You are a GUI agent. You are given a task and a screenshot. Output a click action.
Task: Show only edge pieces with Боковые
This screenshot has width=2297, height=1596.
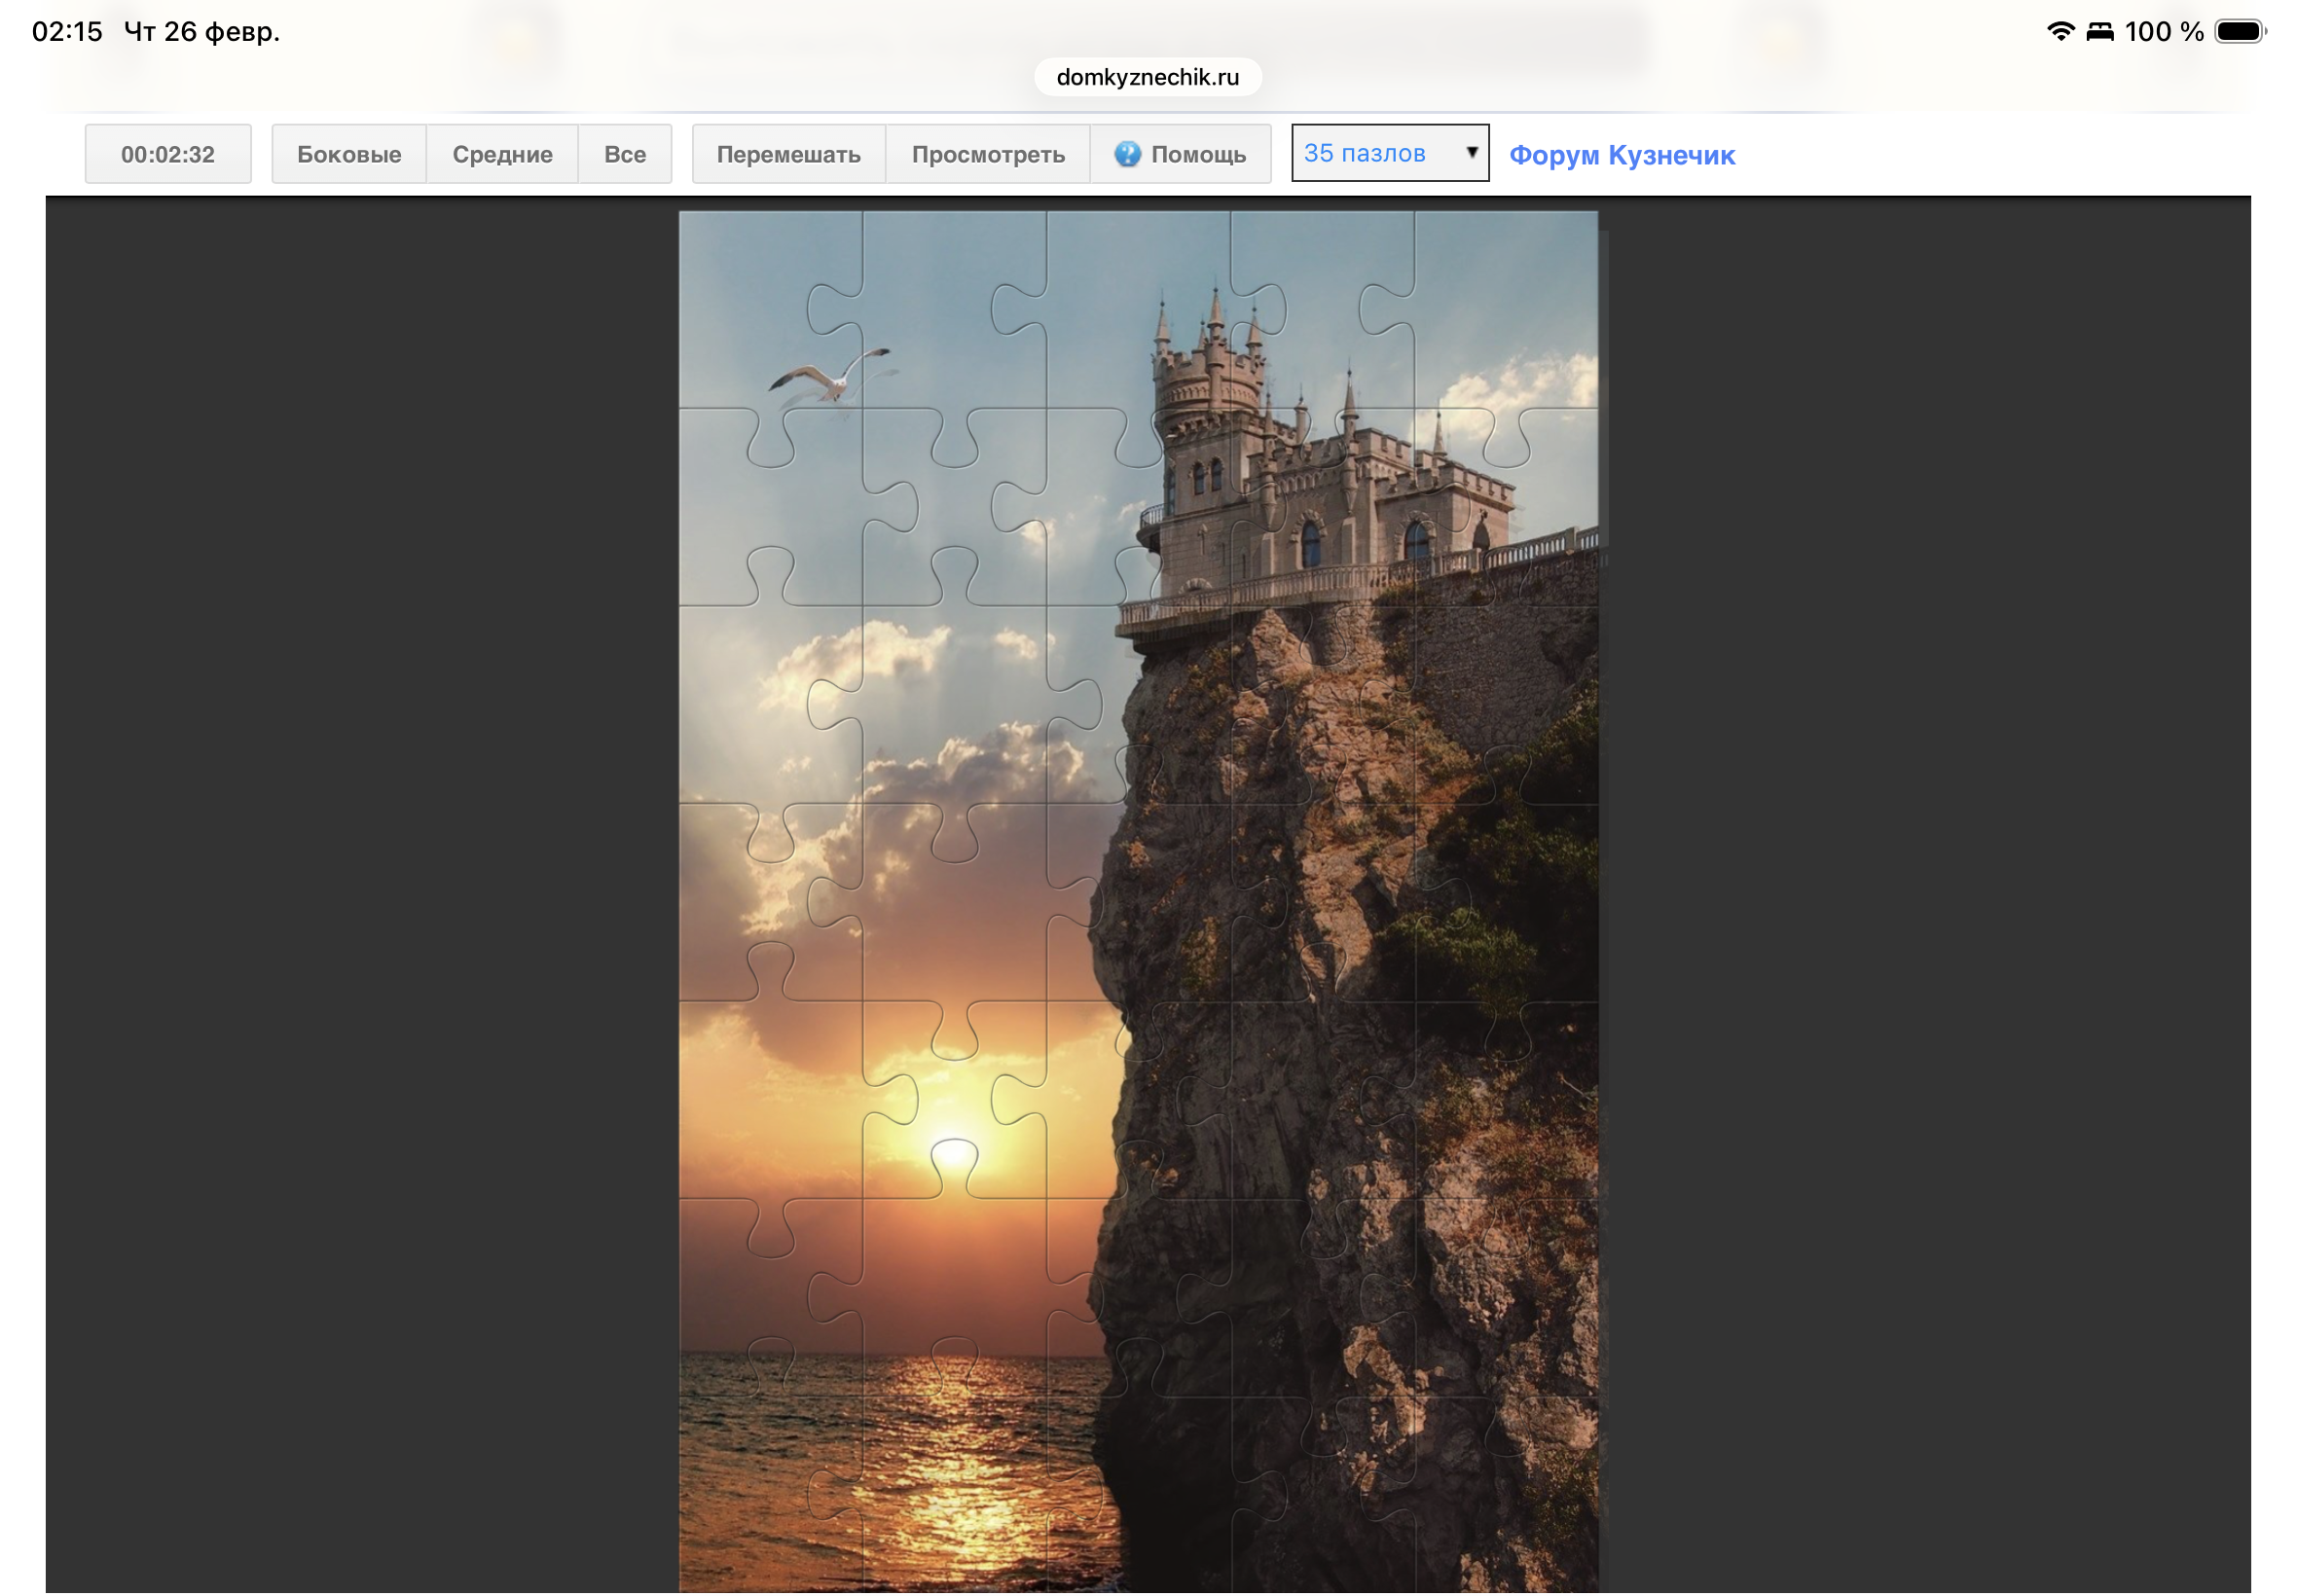click(348, 154)
